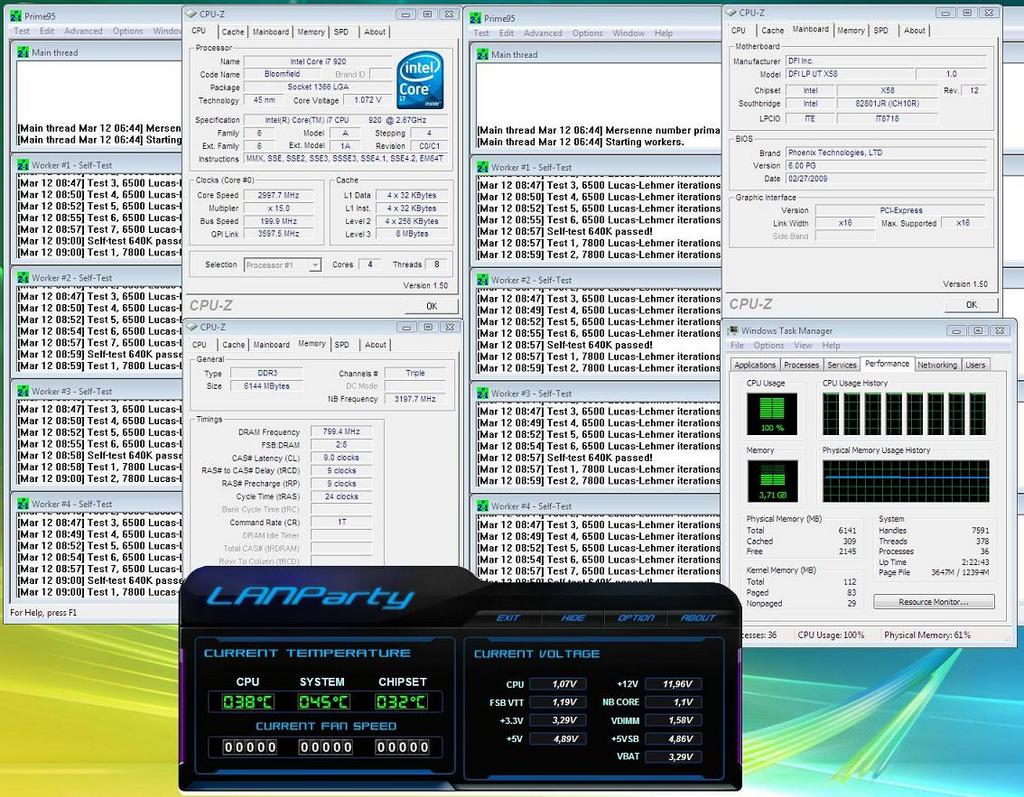Click the Resource Monitor button
Viewport: 1024px width, 797px height.
tap(933, 602)
